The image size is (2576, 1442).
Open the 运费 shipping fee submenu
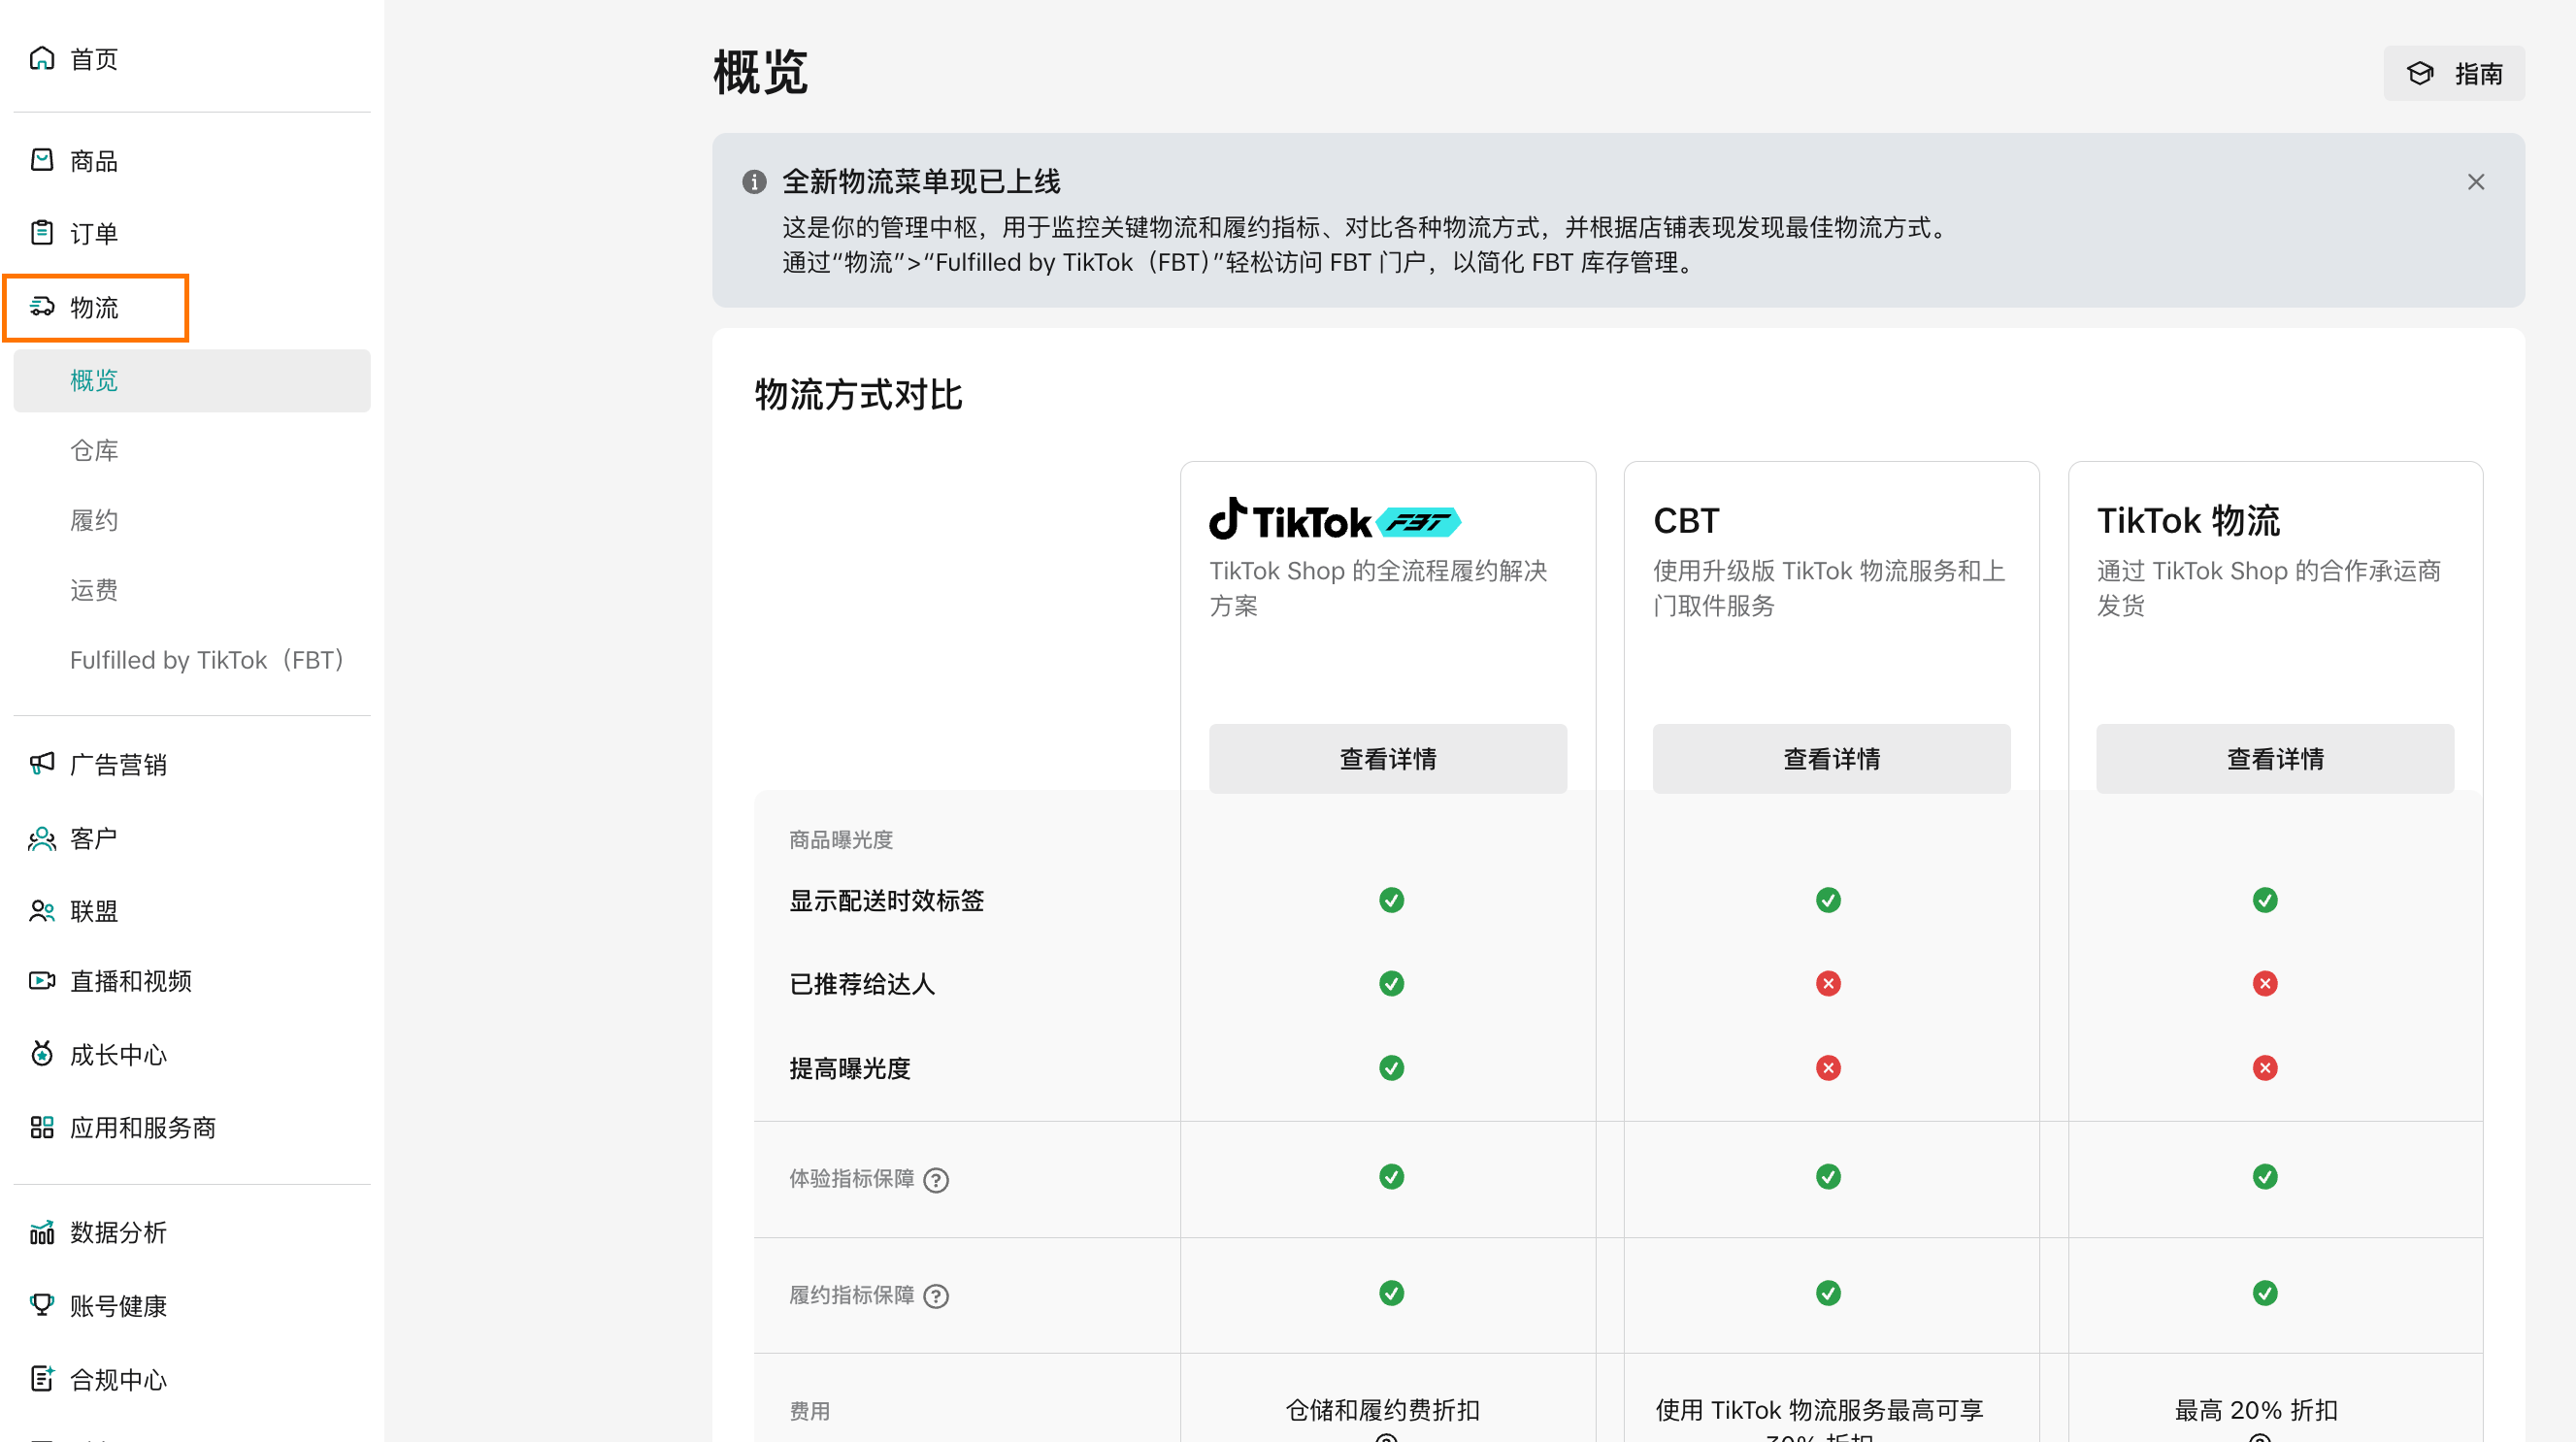coord(94,590)
